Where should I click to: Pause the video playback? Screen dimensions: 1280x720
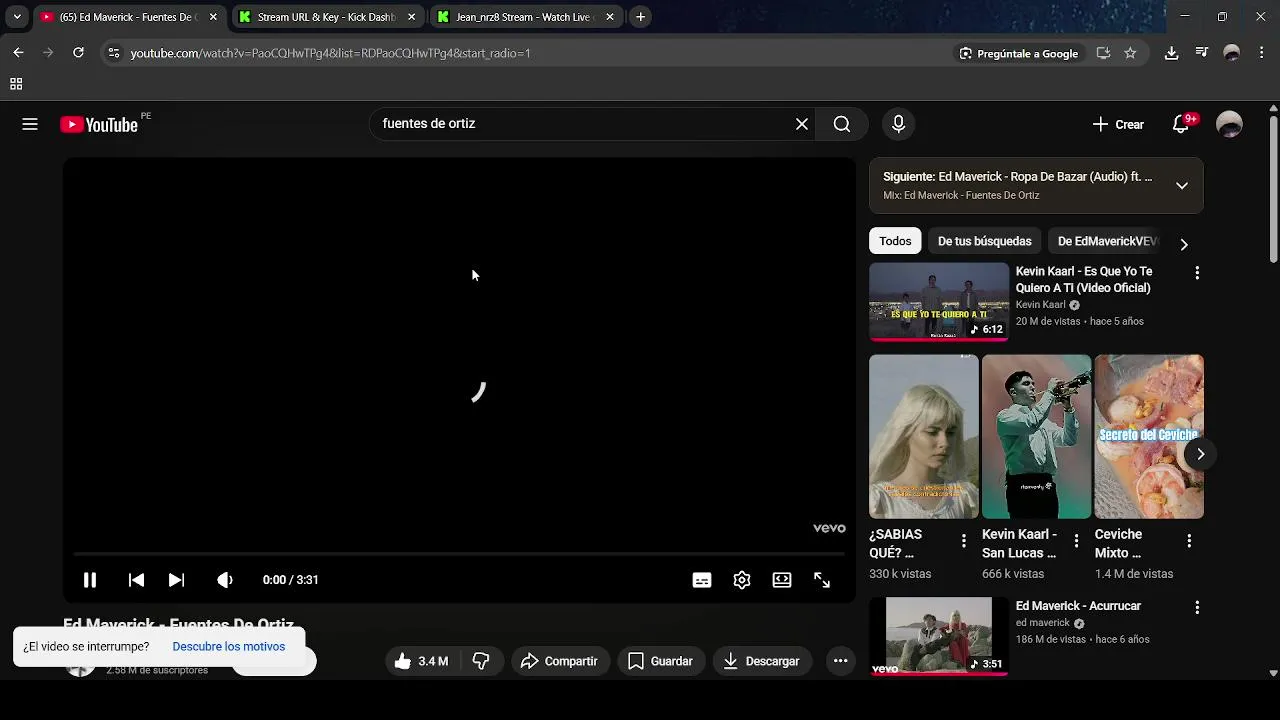pos(89,580)
